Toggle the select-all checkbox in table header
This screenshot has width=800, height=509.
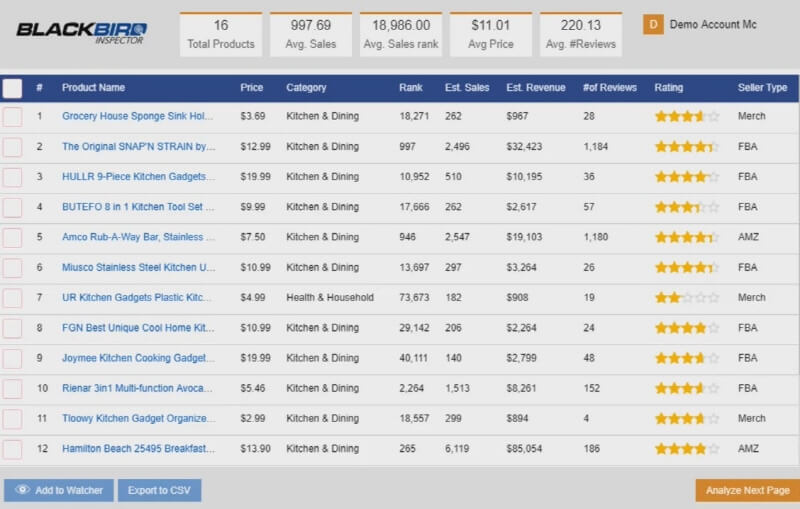[x=12, y=88]
